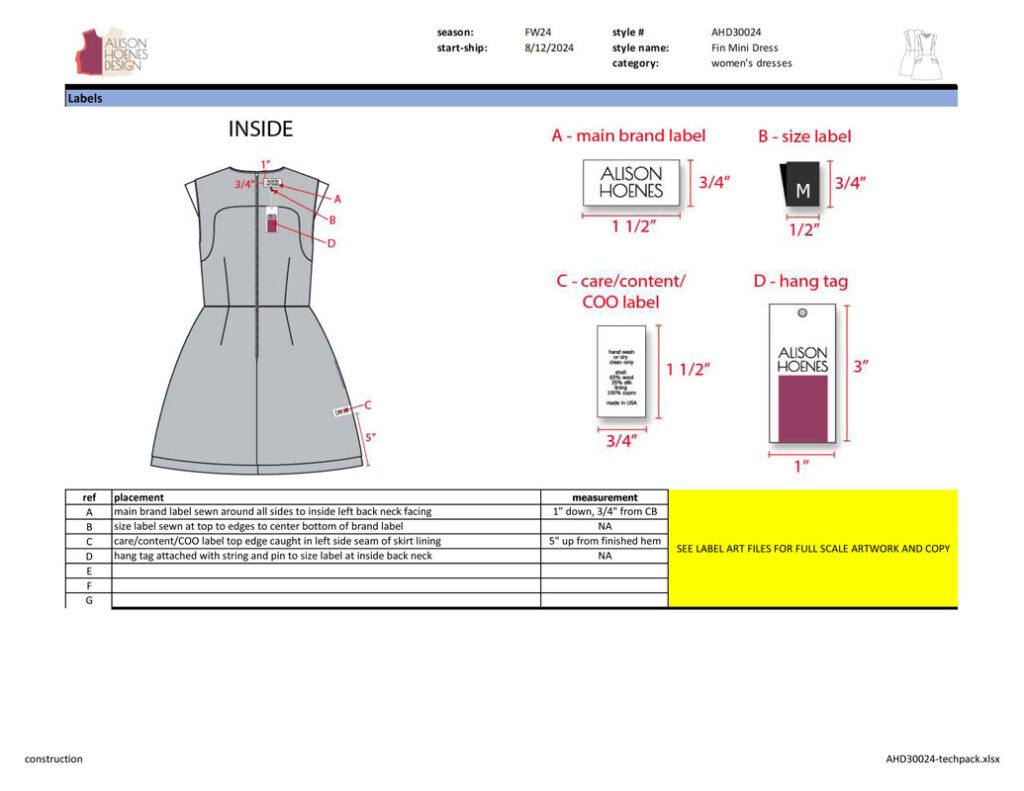Select callout letter D next to the dress
Viewport: 1024px width, 791px height.
pyautogui.click(x=331, y=244)
